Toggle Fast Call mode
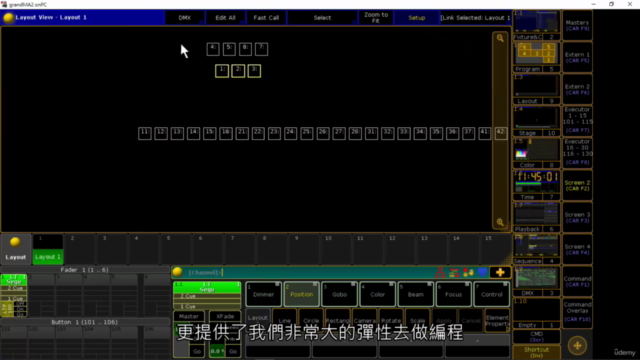 click(266, 18)
